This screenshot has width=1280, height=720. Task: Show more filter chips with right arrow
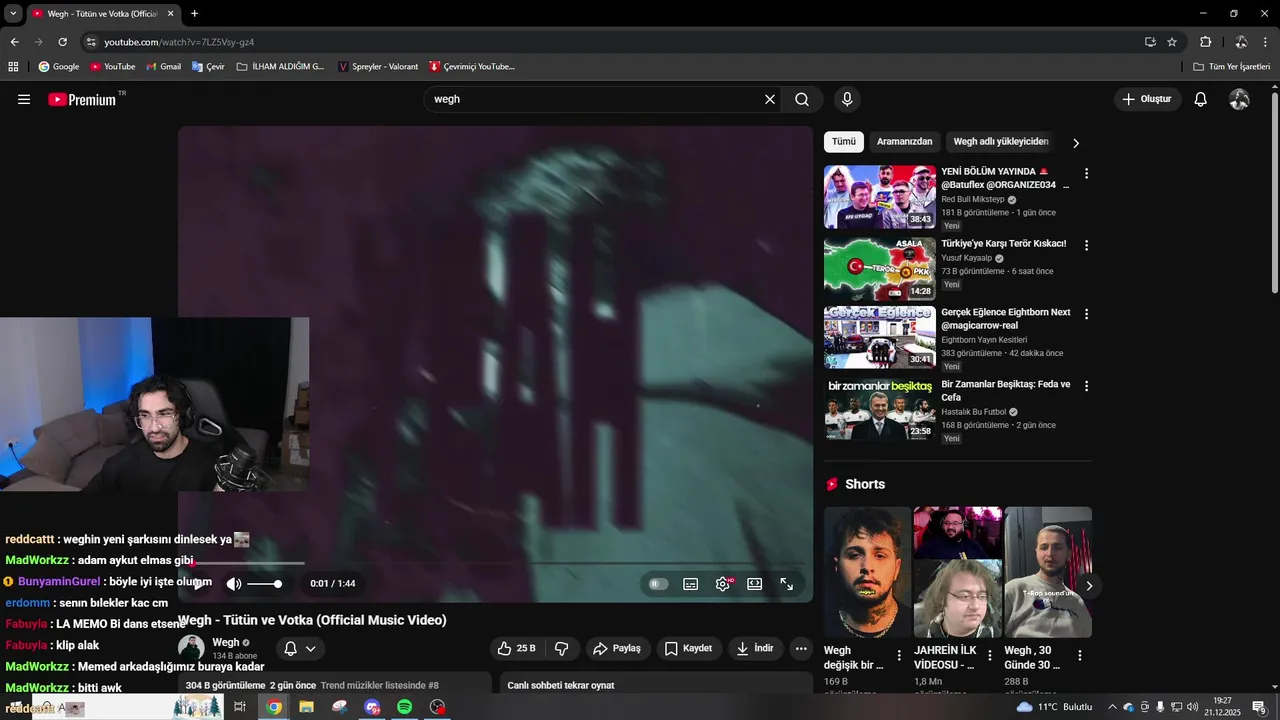tap(1076, 143)
